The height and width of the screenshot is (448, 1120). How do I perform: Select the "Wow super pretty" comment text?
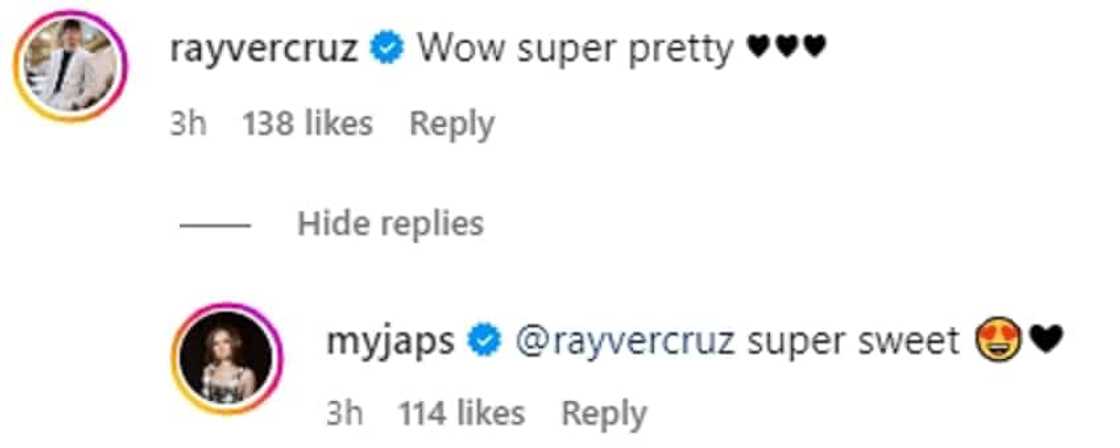click(575, 48)
